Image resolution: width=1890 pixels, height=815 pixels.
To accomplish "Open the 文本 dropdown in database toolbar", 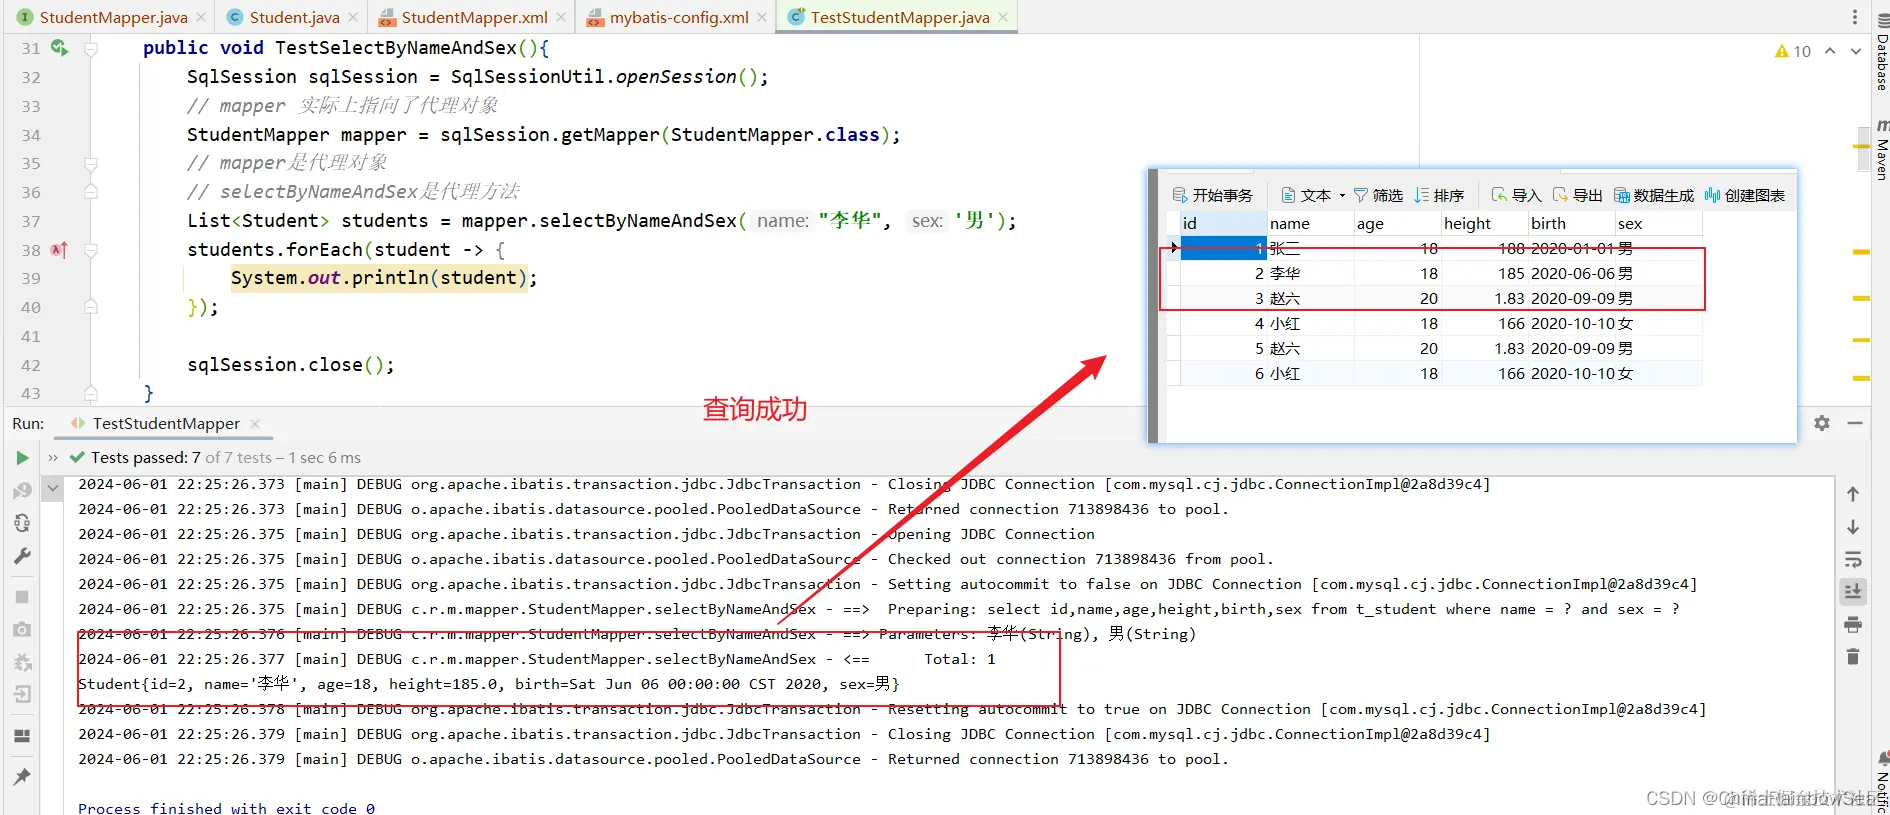I will pos(1313,195).
